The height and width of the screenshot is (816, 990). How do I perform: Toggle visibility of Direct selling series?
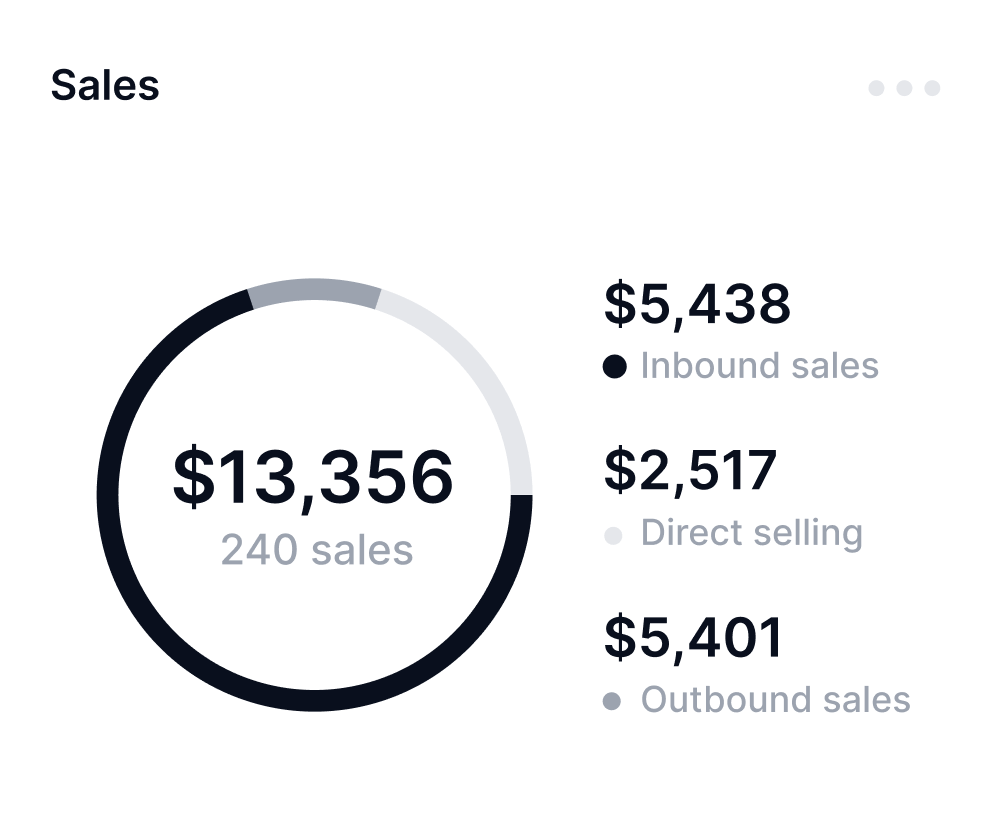pyautogui.click(x=751, y=533)
